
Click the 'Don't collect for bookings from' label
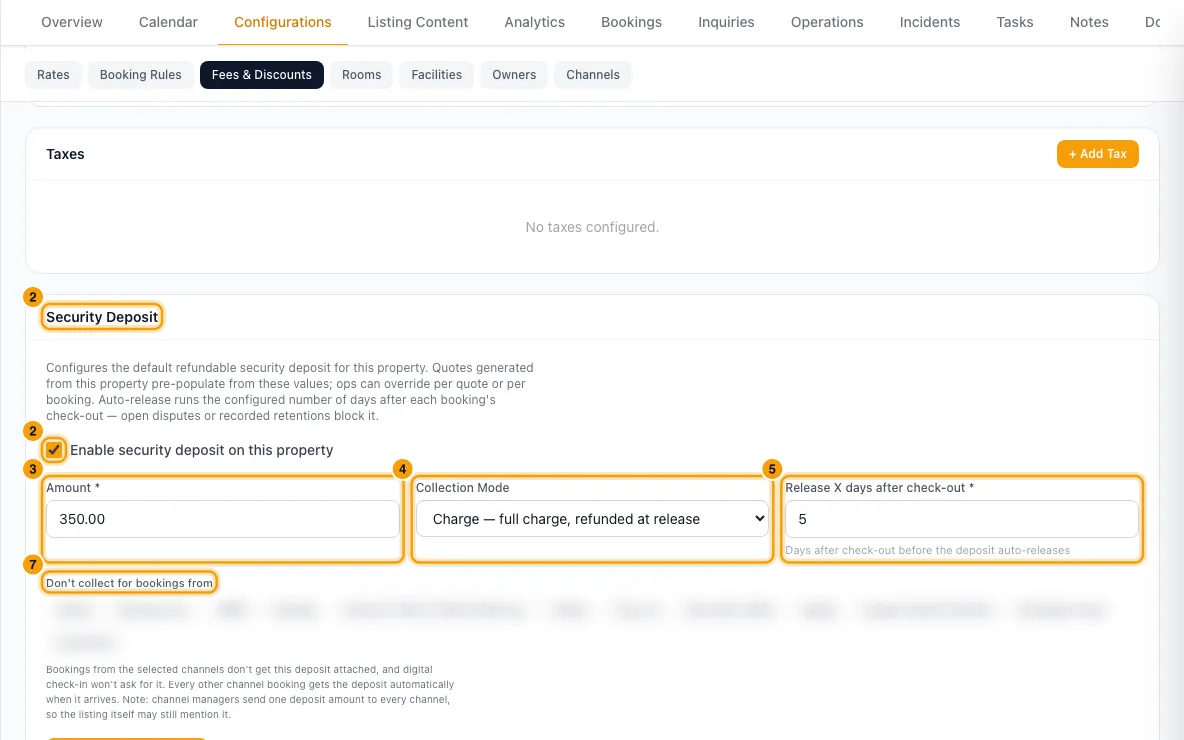click(129, 583)
